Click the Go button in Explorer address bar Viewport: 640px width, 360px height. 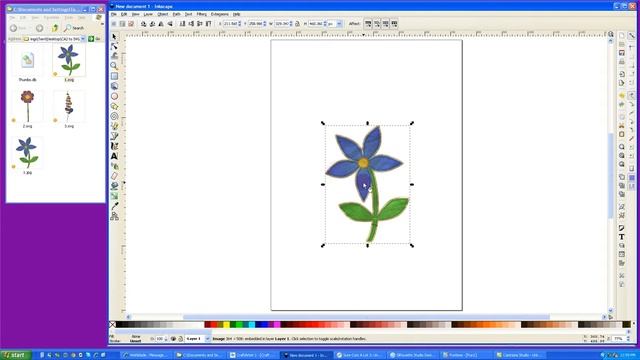tap(94, 39)
